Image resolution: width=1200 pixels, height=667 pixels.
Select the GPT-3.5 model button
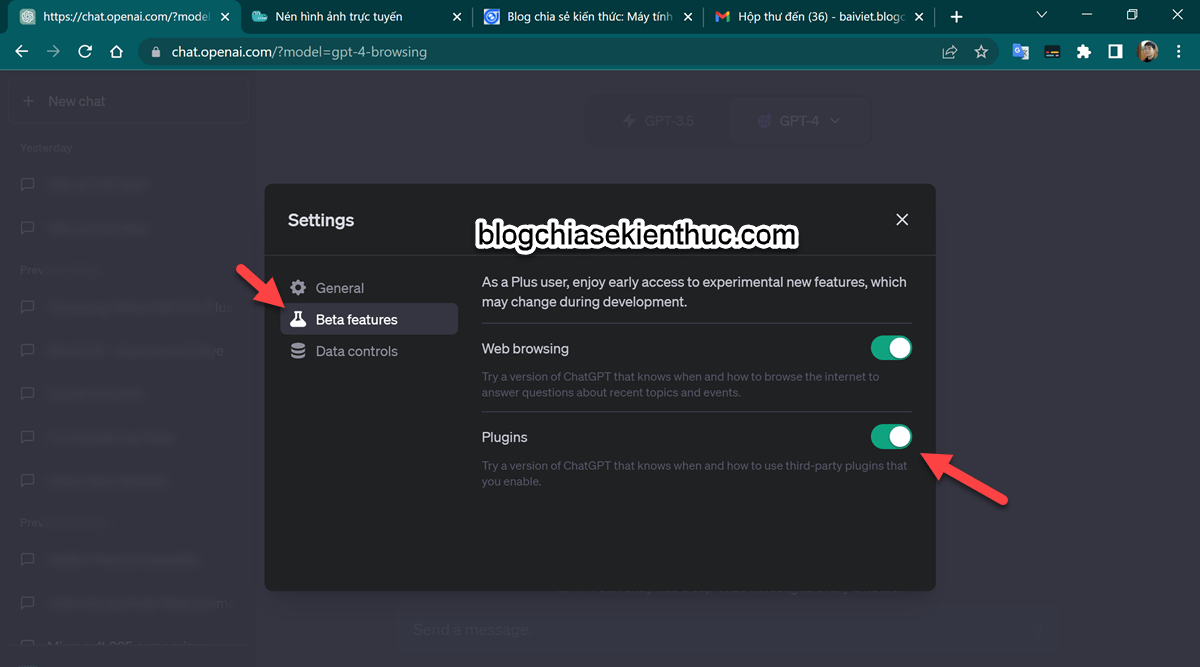pyautogui.click(x=658, y=121)
